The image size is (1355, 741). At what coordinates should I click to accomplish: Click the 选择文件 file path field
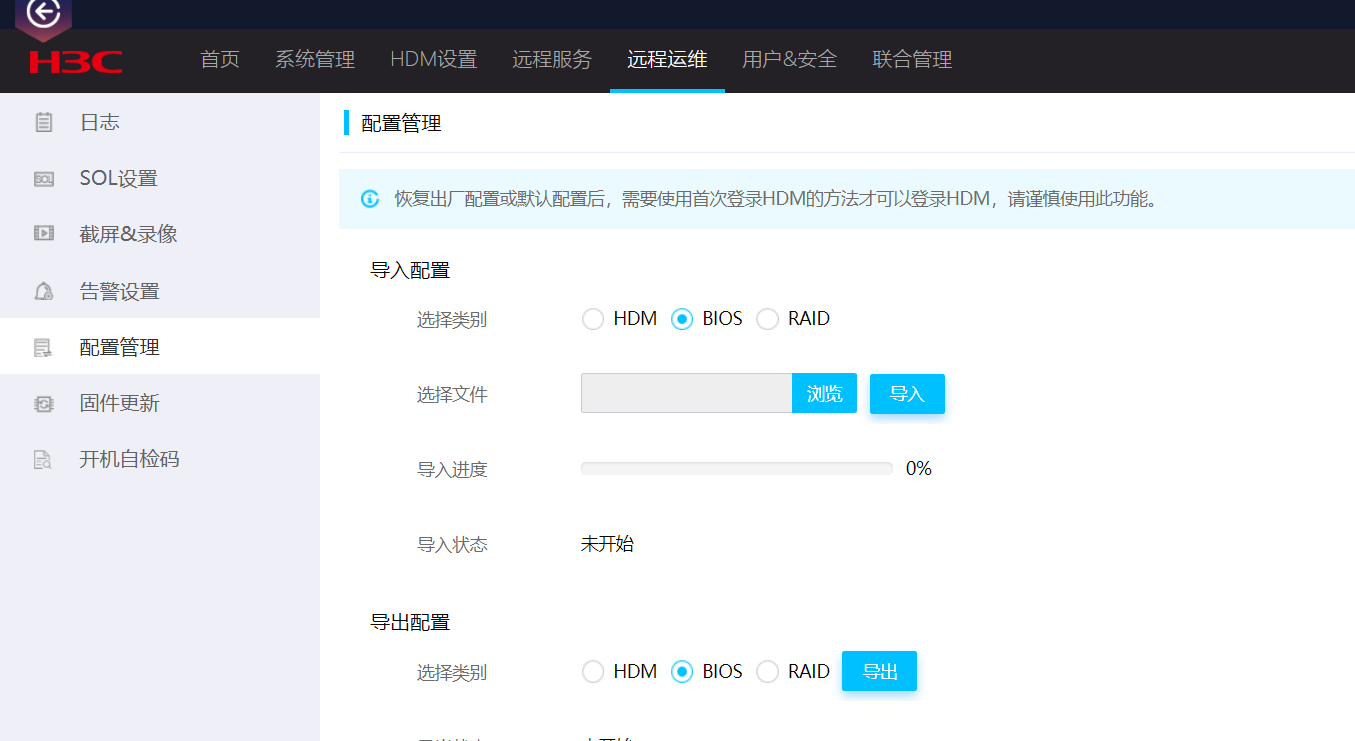pyautogui.click(x=686, y=394)
